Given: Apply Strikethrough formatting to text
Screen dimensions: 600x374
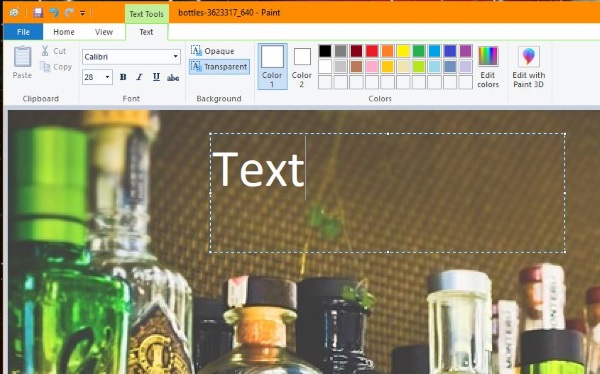Looking at the screenshot, I should point(173,77).
